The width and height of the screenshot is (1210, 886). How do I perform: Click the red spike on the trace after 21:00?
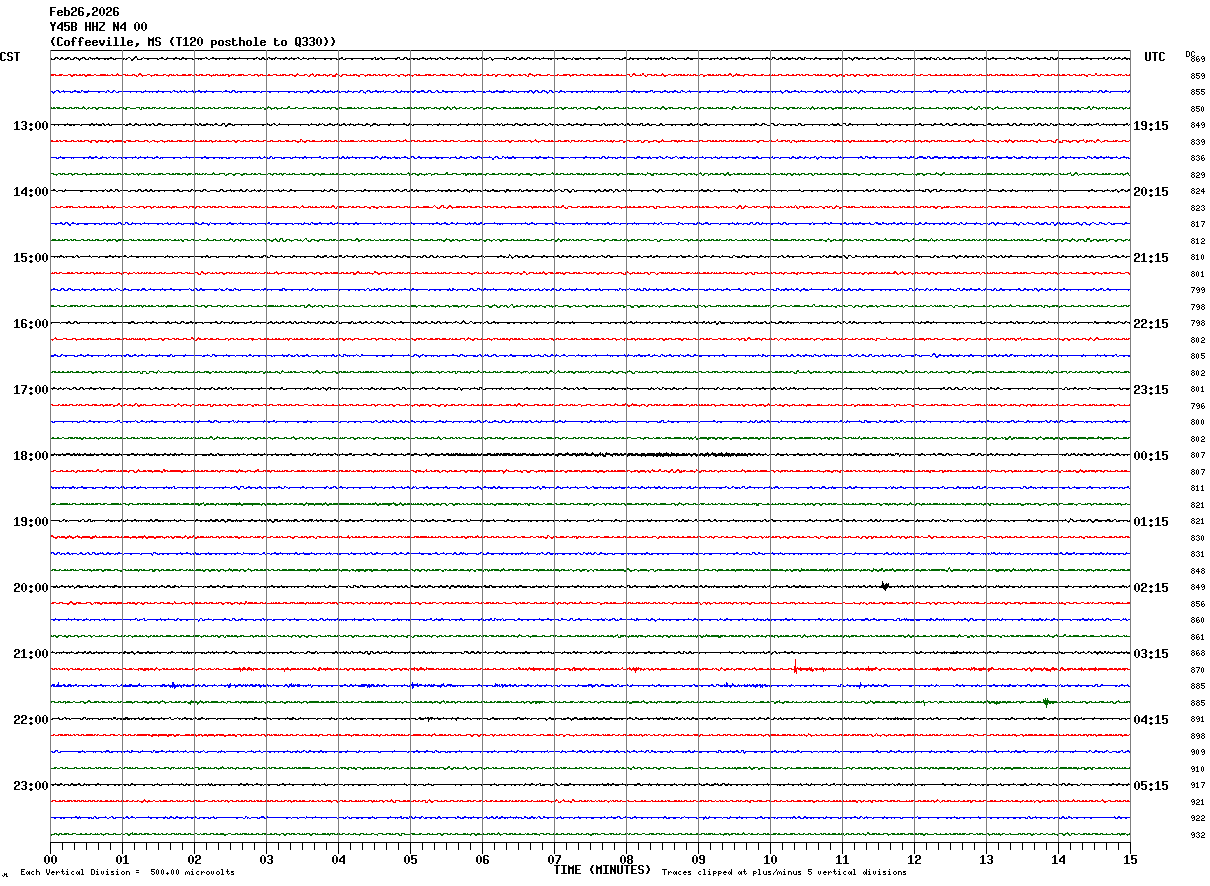click(x=795, y=667)
